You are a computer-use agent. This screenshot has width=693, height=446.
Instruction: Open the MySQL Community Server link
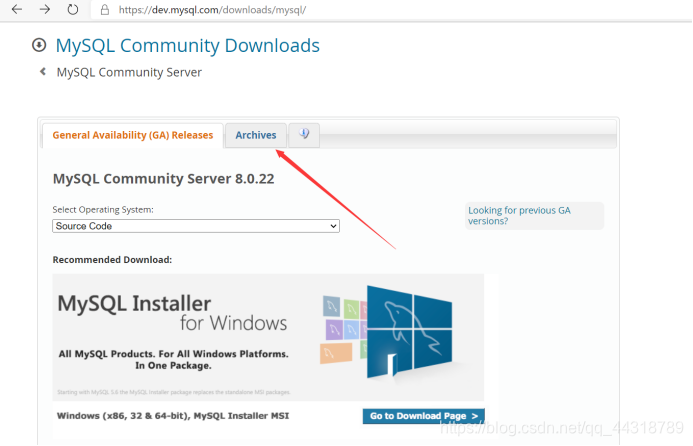point(129,72)
